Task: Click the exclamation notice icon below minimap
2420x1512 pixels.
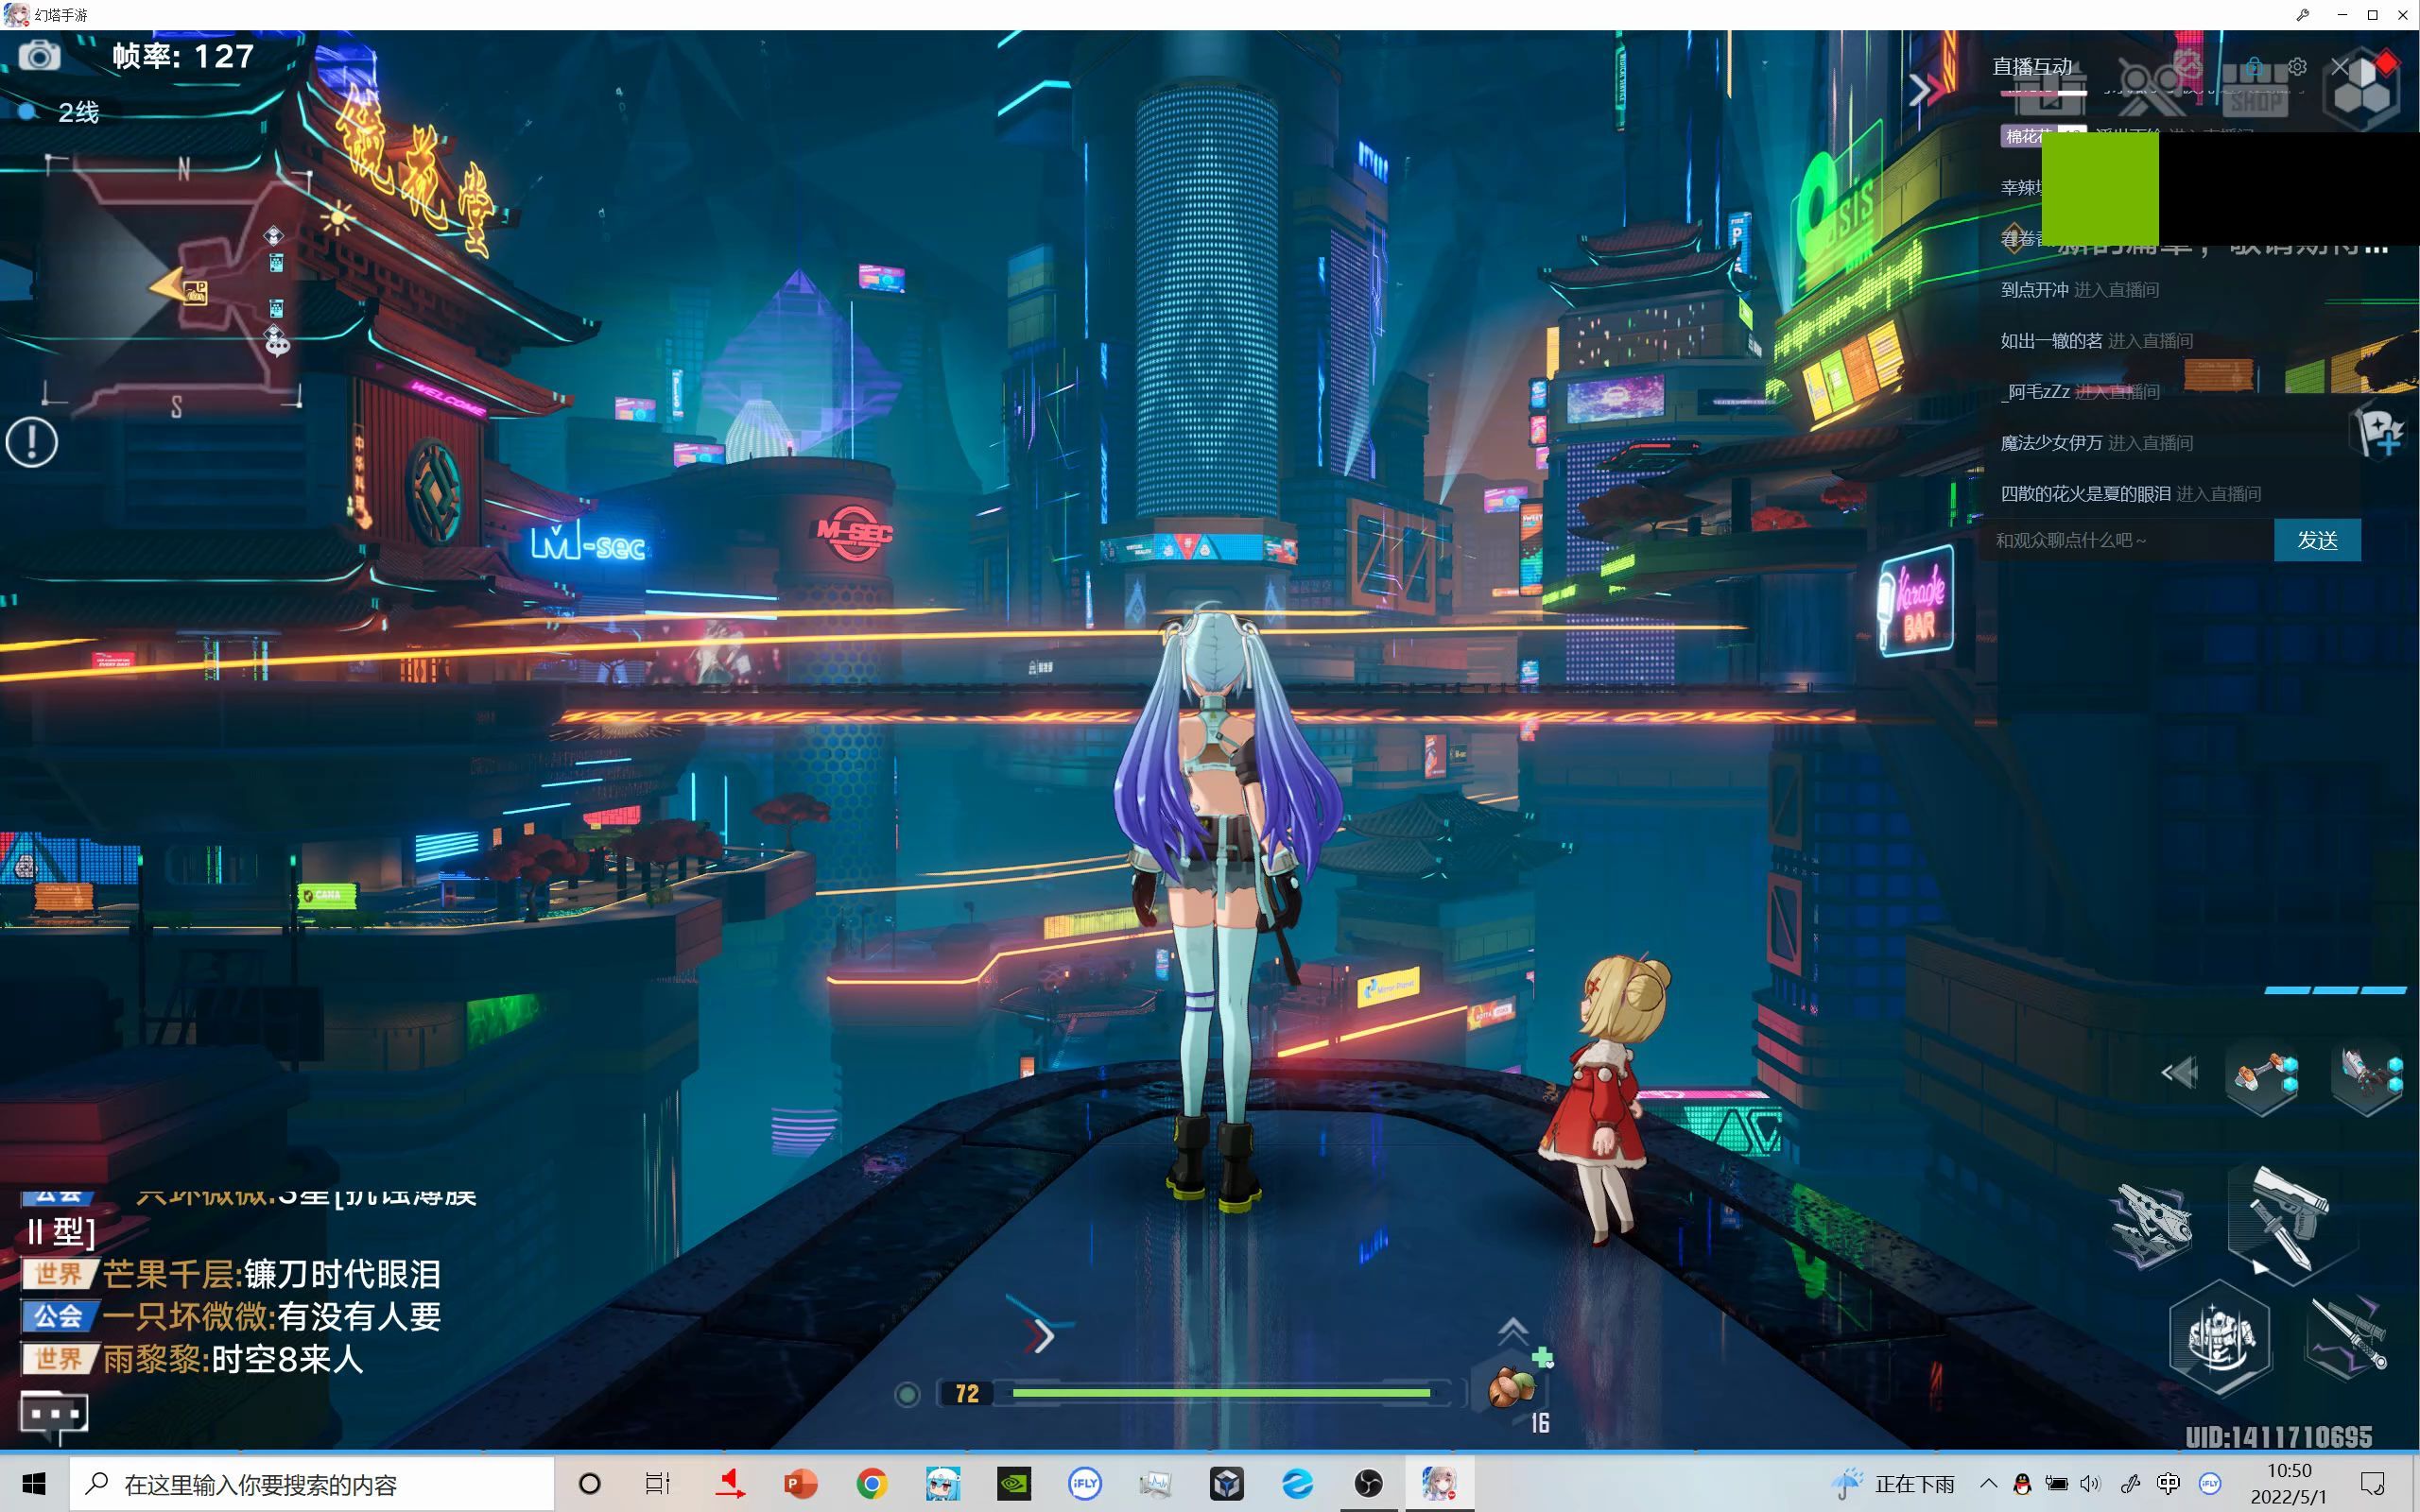Action: pyautogui.click(x=32, y=442)
